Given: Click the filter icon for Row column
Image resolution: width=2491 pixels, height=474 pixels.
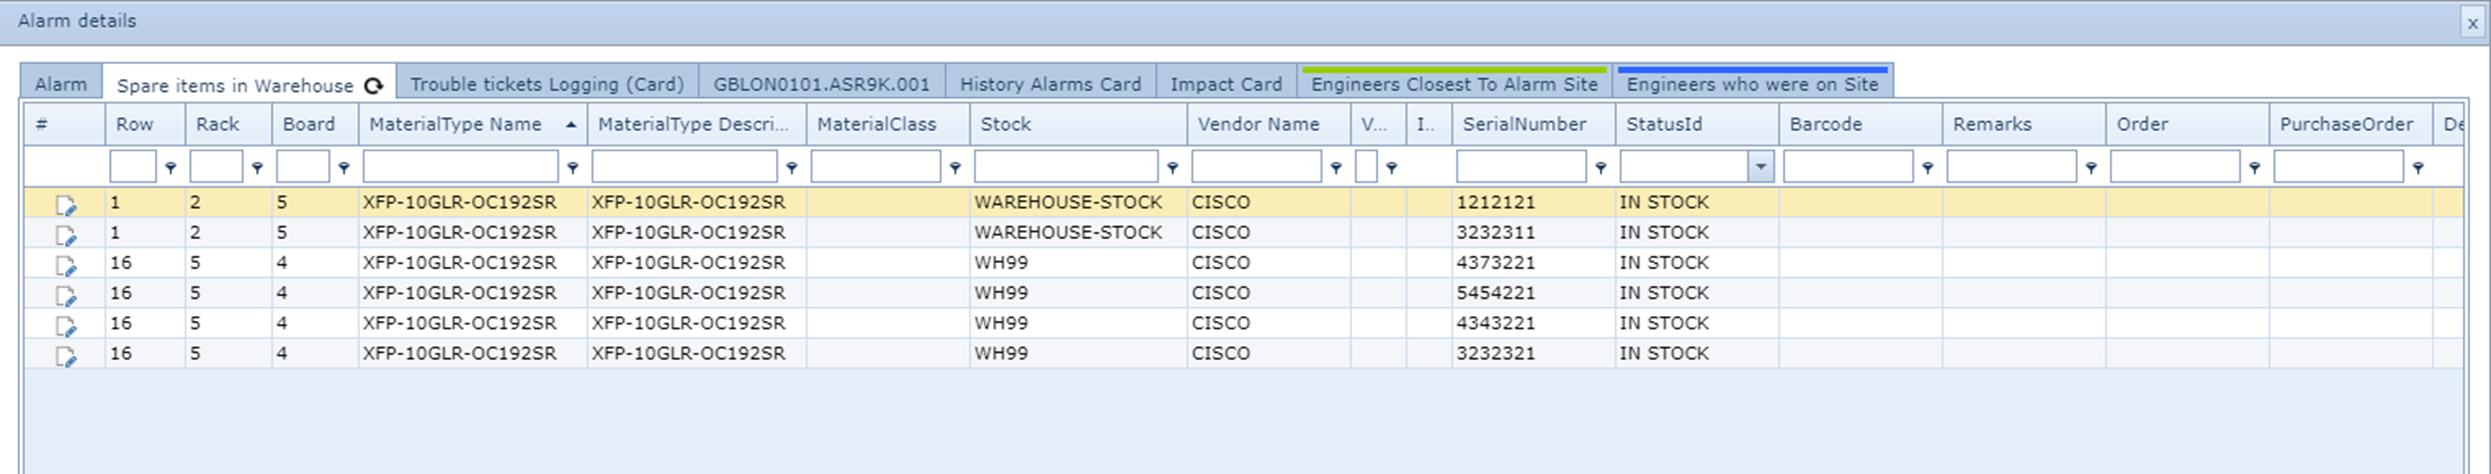Looking at the screenshot, I should click(x=170, y=168).
